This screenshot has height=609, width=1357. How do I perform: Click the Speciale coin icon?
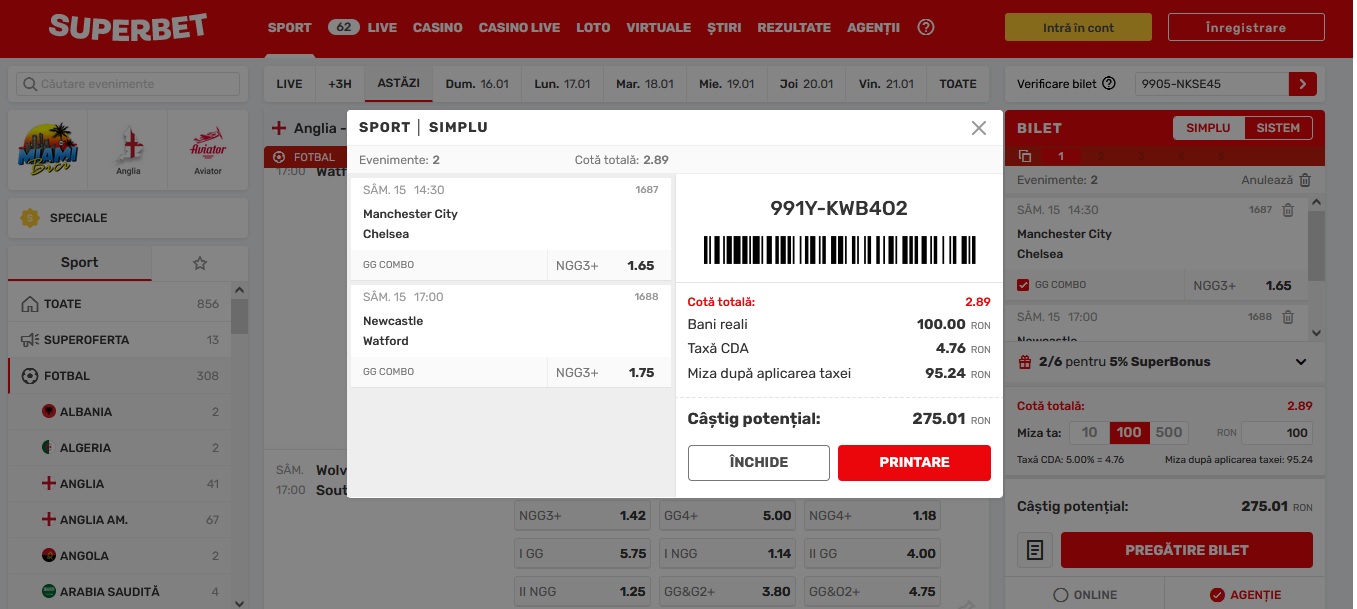(x=30, y=218)
